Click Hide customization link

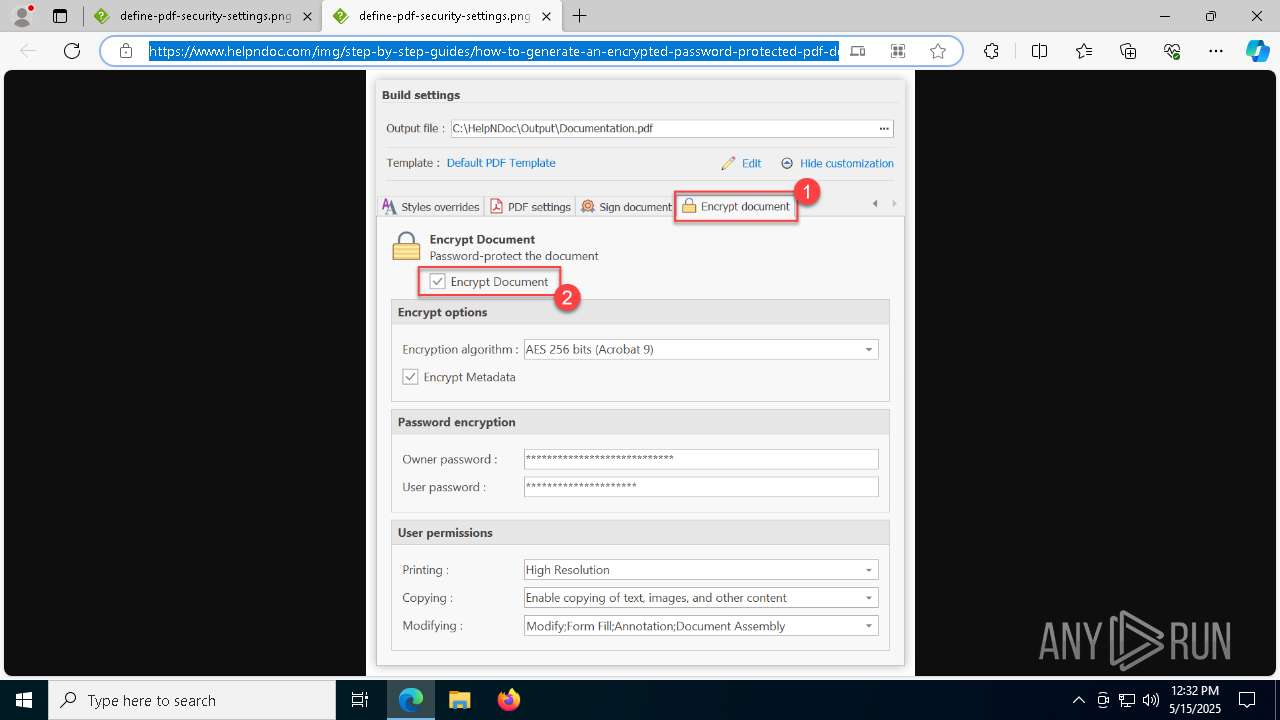[x=837, y=163]
